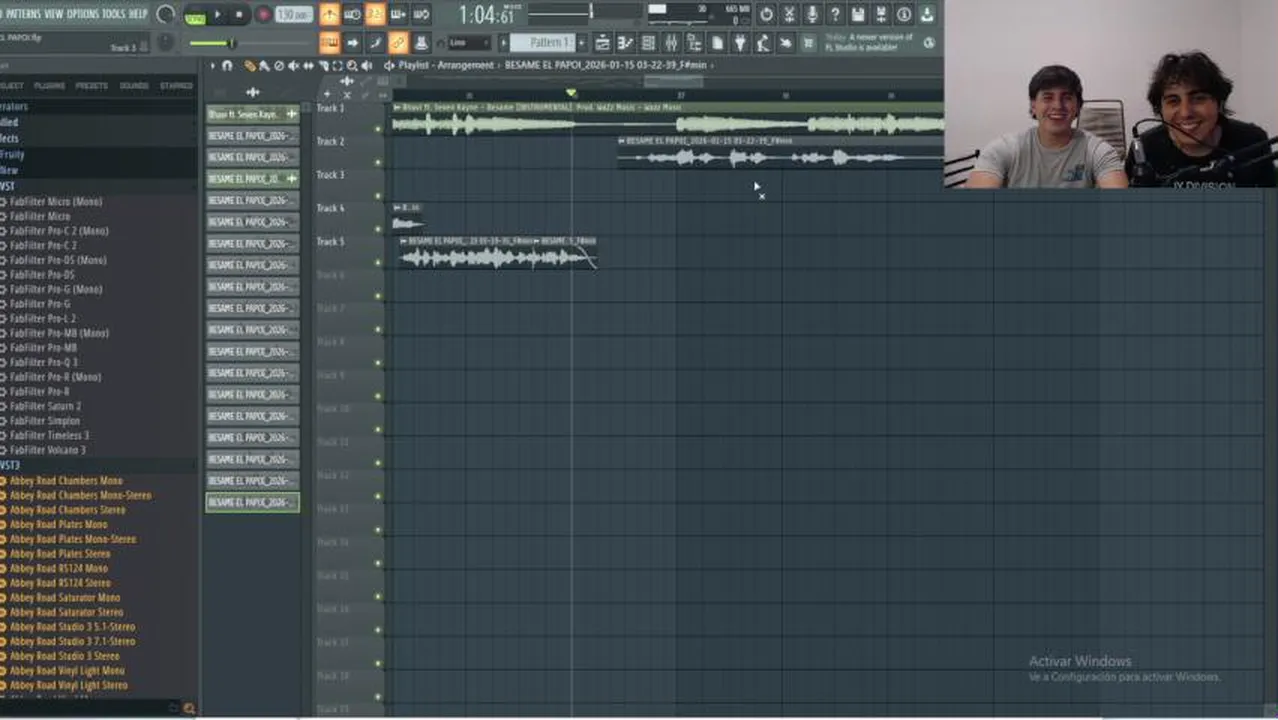This screenshot has height=720, width=1278.
Task: Open one-click audio recording microphone
Action: pyautogui.click(x=812, y=14)
